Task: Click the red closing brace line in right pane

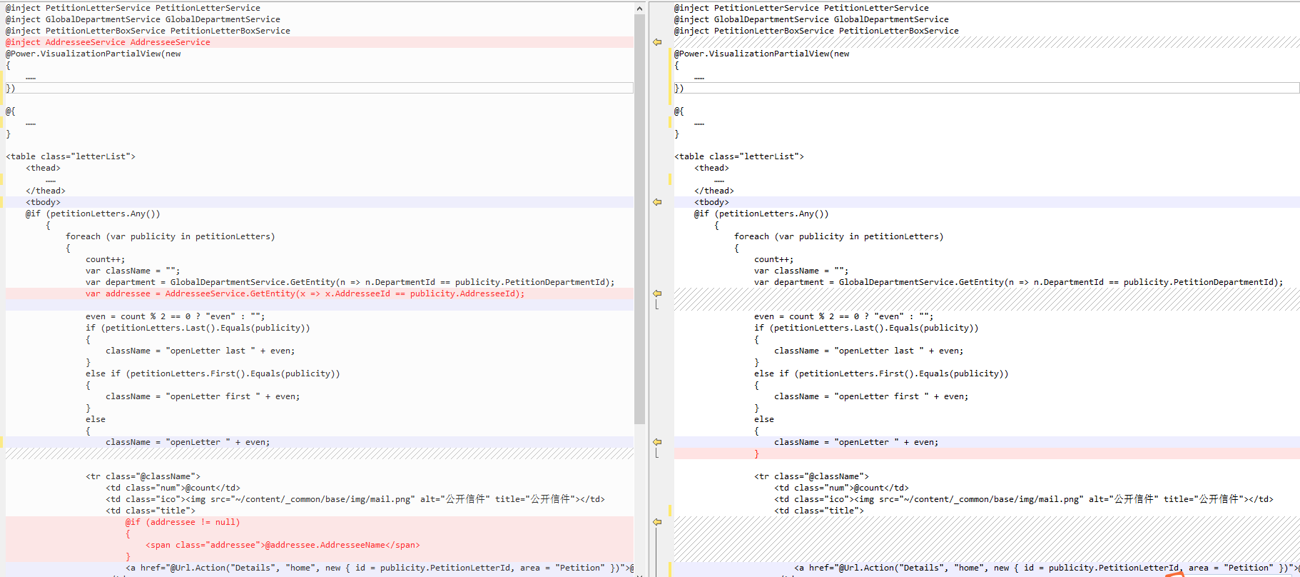Action: click(757, 454)
